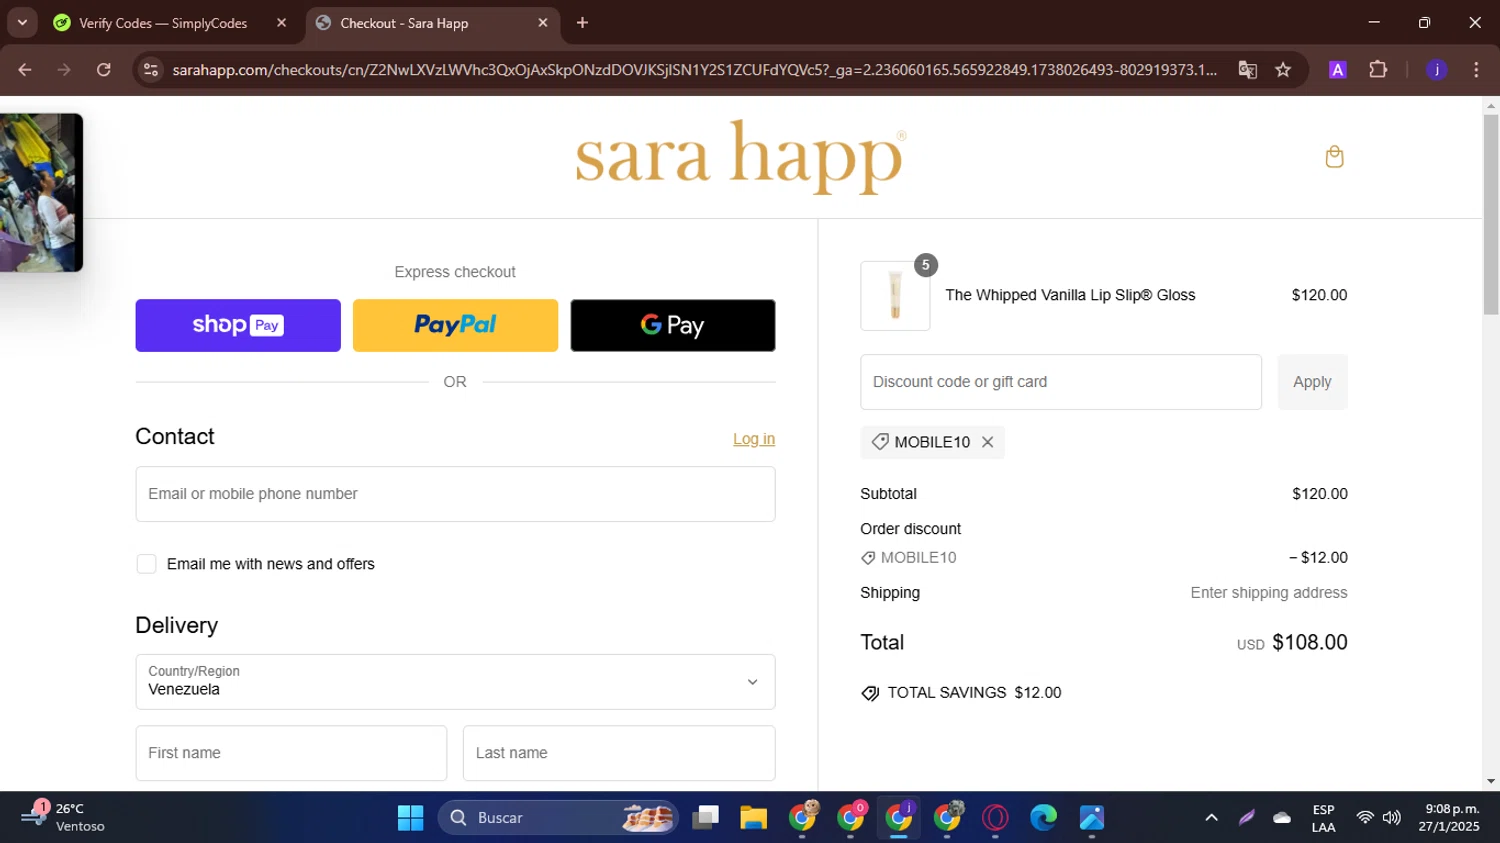
Task: Focus the First name field
Action: (291, 753)
